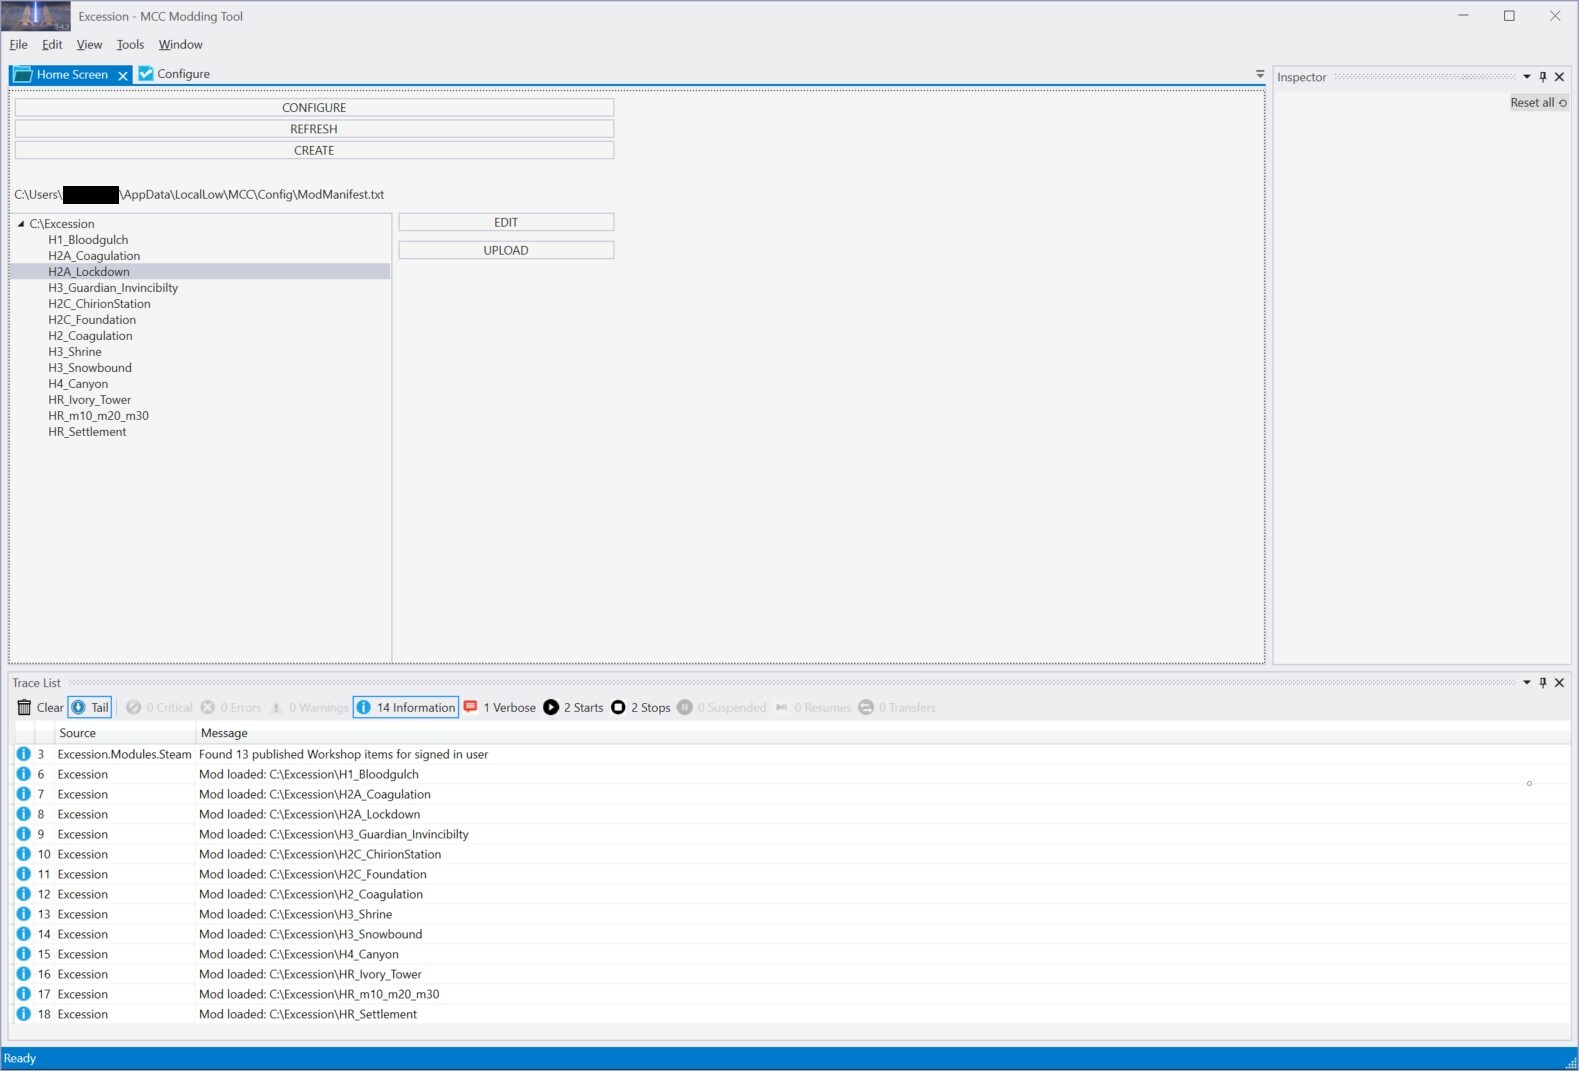Viewport: 1579px width, 1071px height.
Task: Toggle the 2 Stops filter
Action: click(x=641, y=707)
